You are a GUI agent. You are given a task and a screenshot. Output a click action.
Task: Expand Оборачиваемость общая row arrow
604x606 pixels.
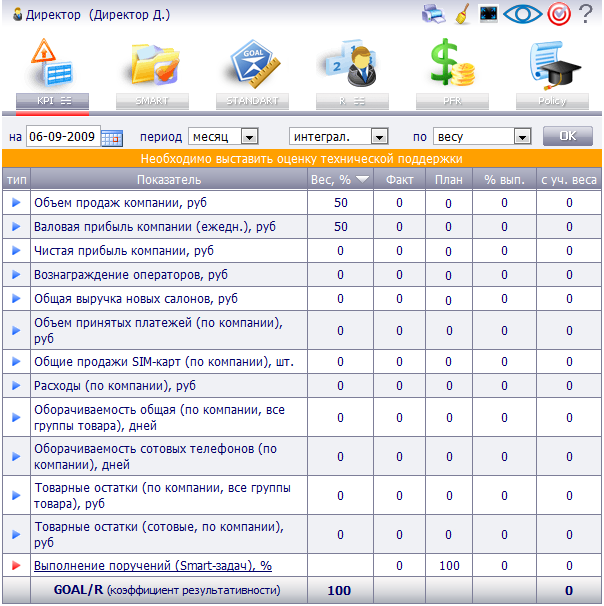[x=16, y=417]
